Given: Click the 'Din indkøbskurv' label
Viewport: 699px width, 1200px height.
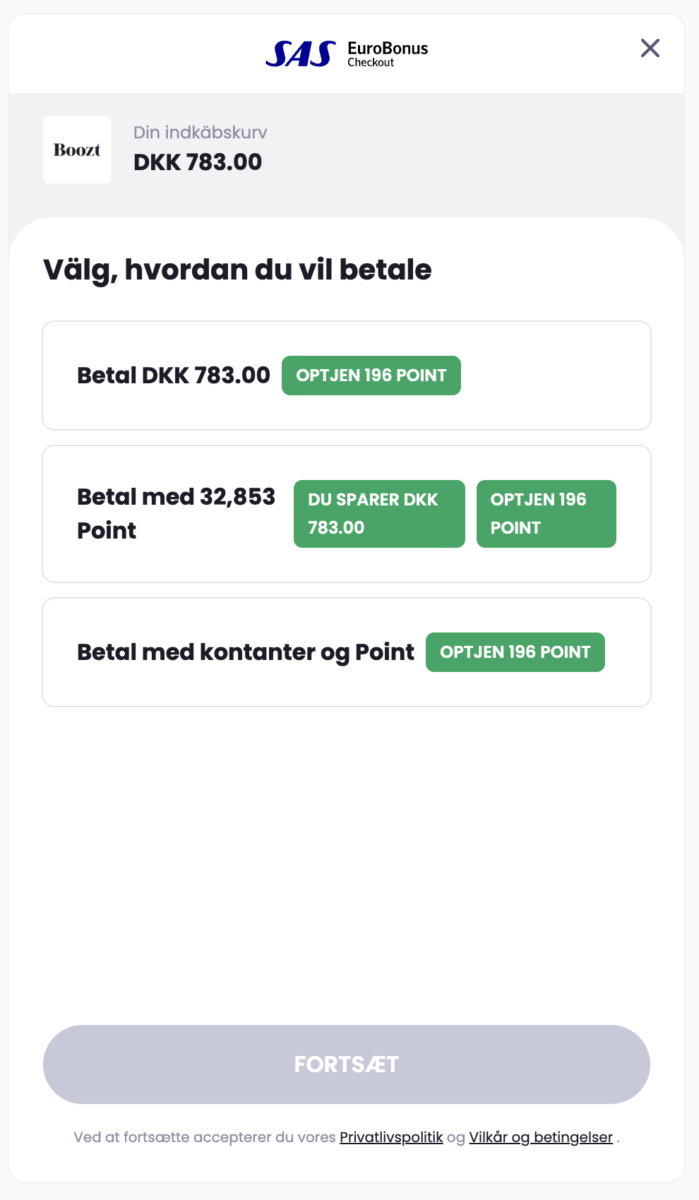Looking at the screenshot, I should (200, 132).
